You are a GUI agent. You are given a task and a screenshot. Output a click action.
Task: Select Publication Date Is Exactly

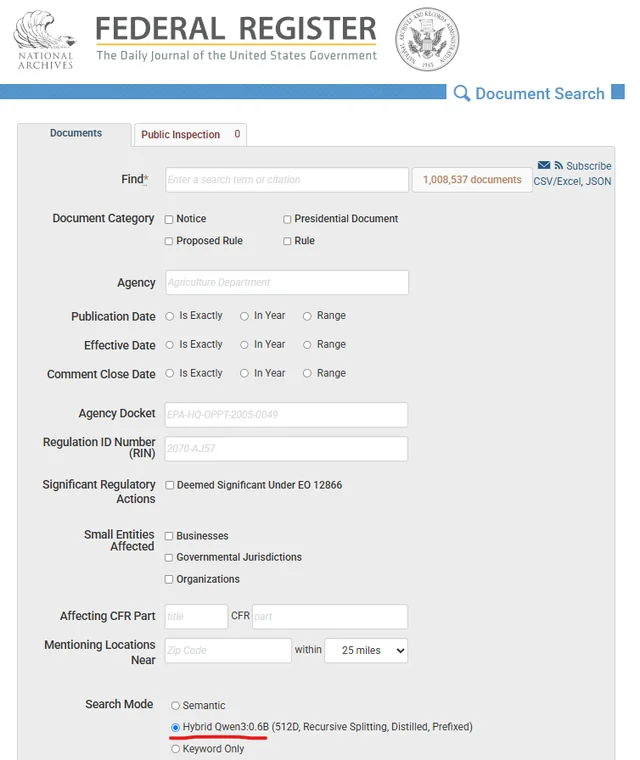(170, 317)
